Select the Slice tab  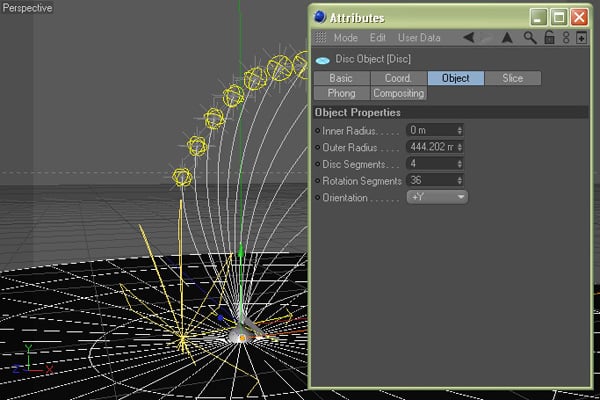[x=512, y=78]
